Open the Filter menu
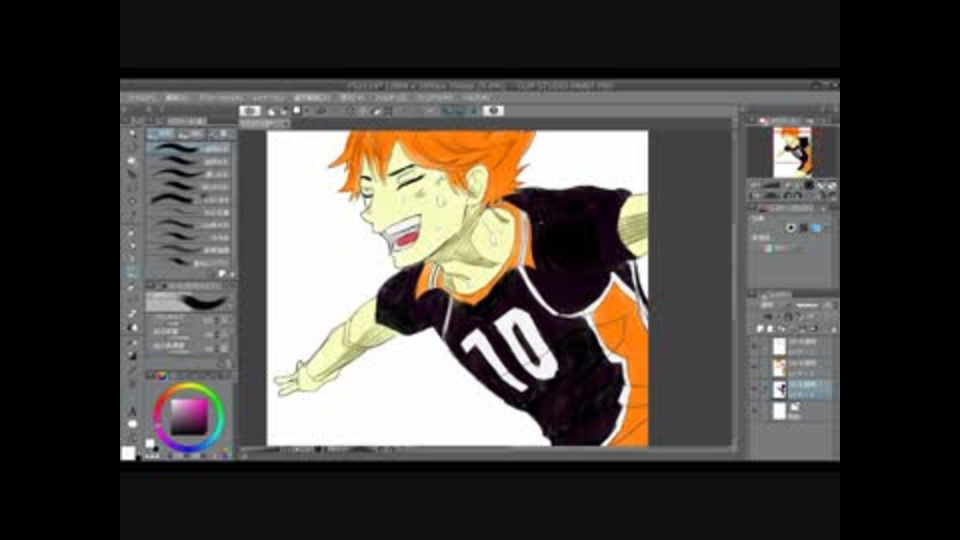Image resolution: width=960 pixels, height=540 pixels. 391,98
